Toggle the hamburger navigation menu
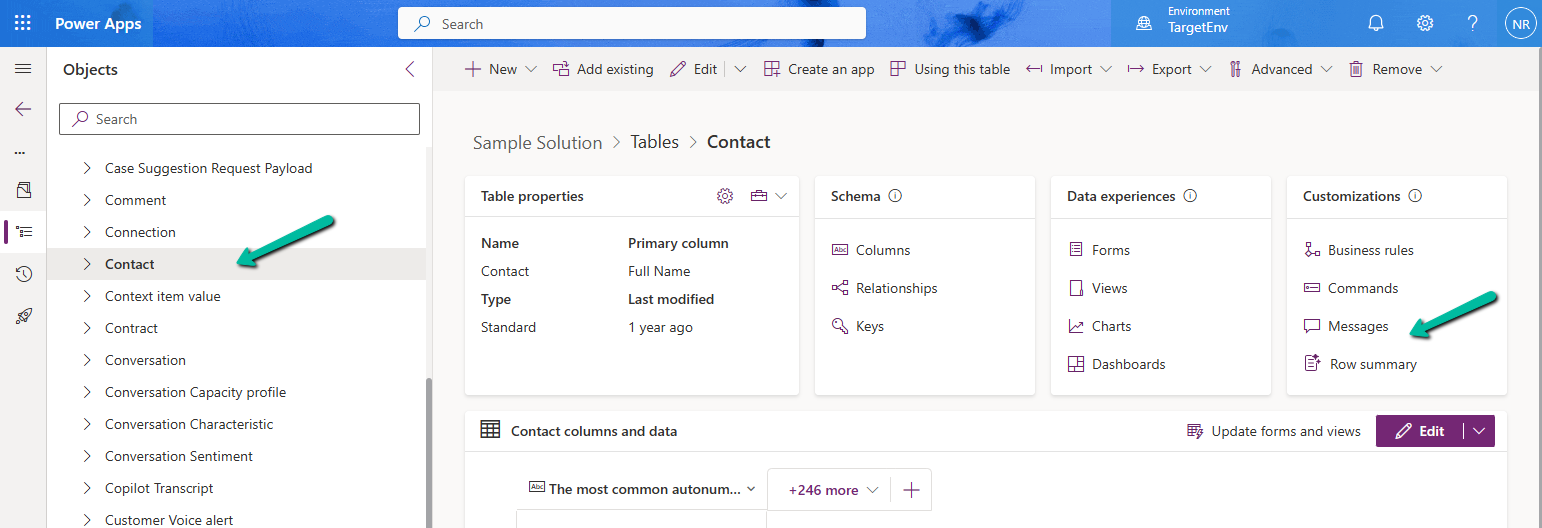This screenshot has height=528, width=1542. (23, 69)
